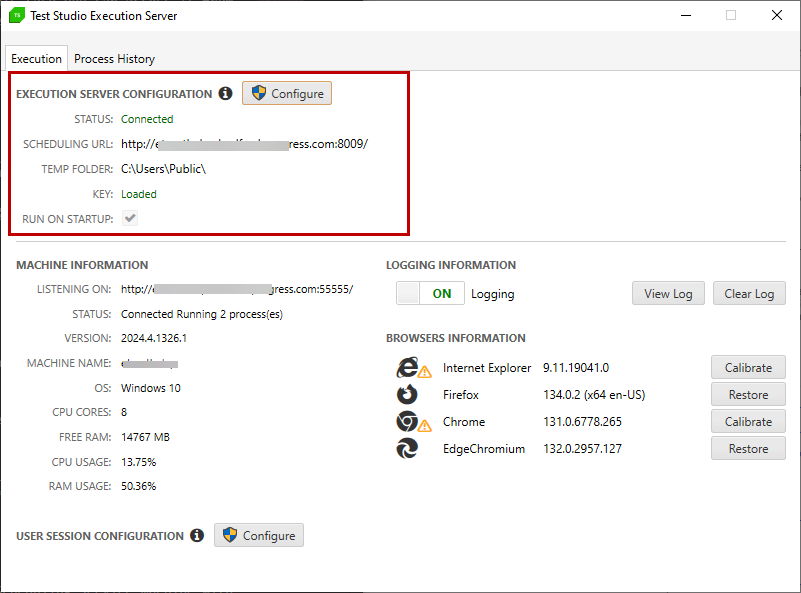Click the Internet Explorer browser icon
Viewport: 801px width, 593px height.
407,367
